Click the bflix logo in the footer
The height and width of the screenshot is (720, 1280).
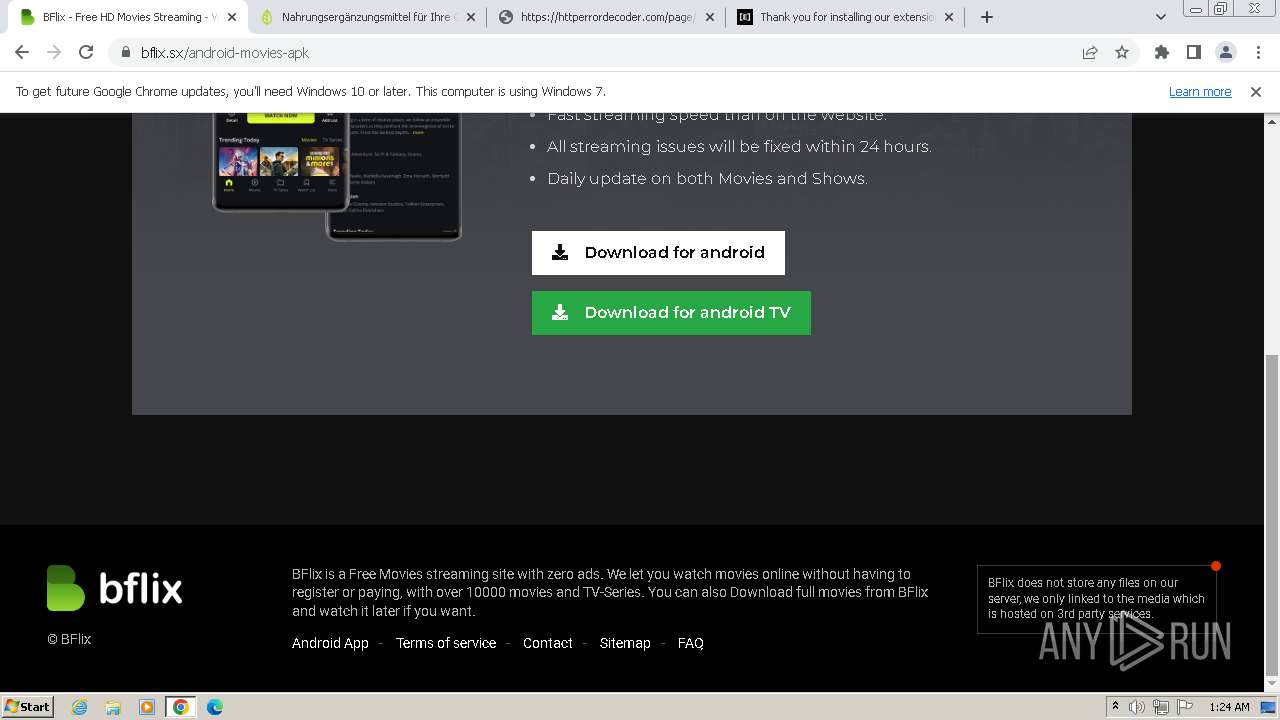coord(115,588)
